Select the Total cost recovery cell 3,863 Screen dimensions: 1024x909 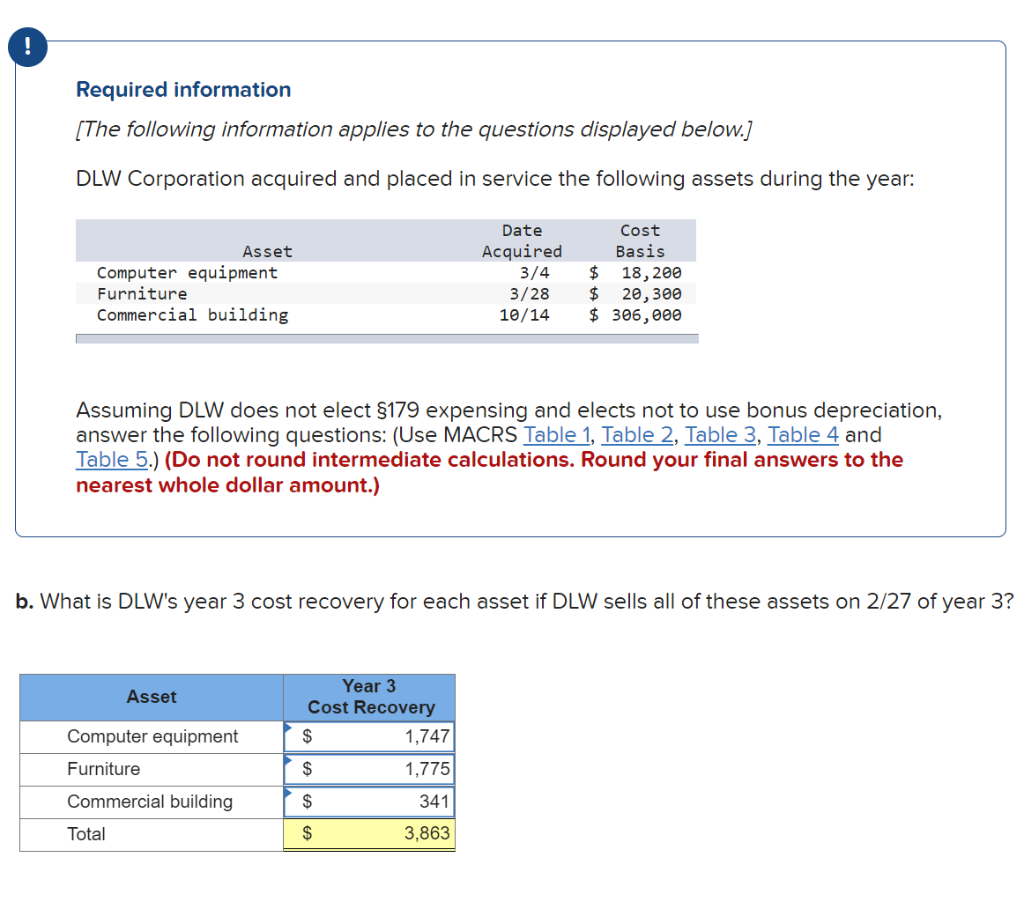coord(370,834)
